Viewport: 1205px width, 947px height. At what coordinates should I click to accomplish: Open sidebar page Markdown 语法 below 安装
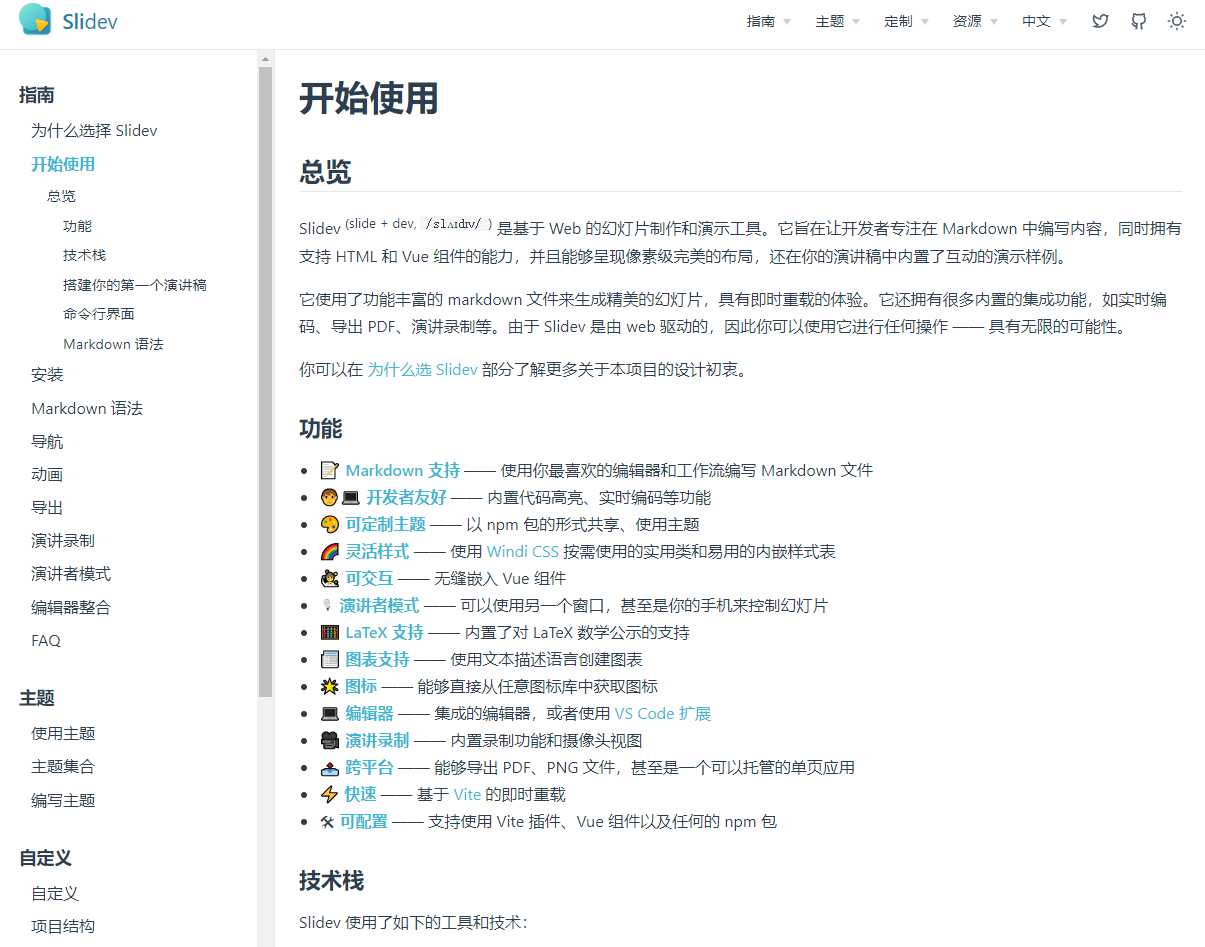point(87,408)
